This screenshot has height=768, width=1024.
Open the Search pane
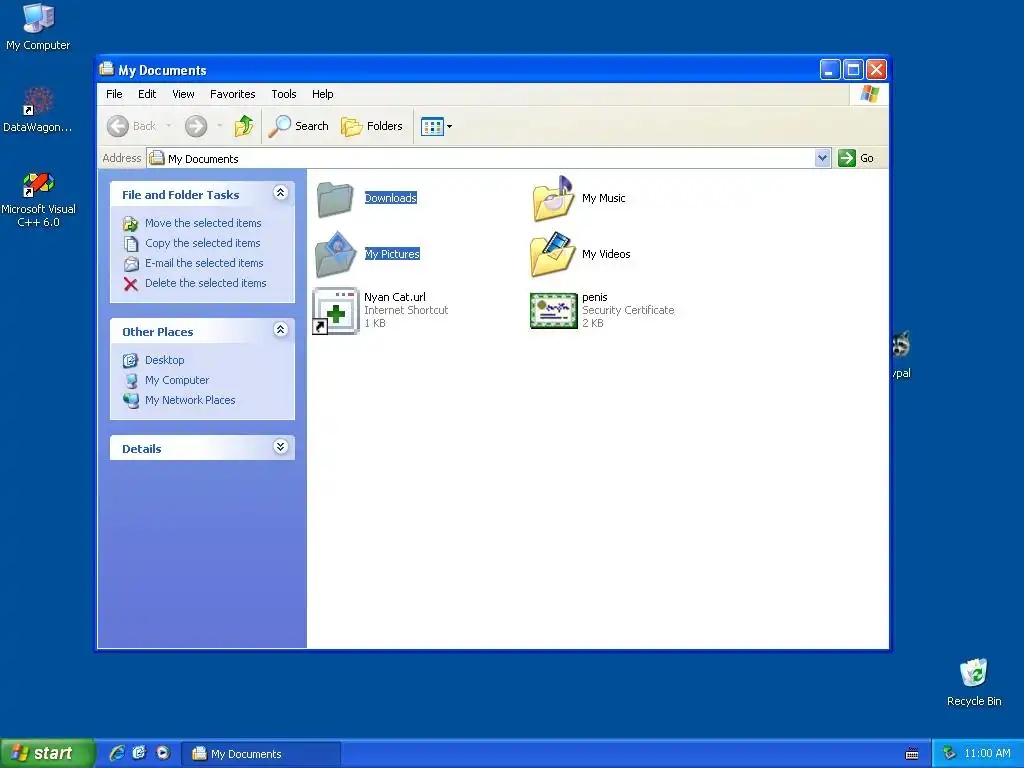(298, 126)
